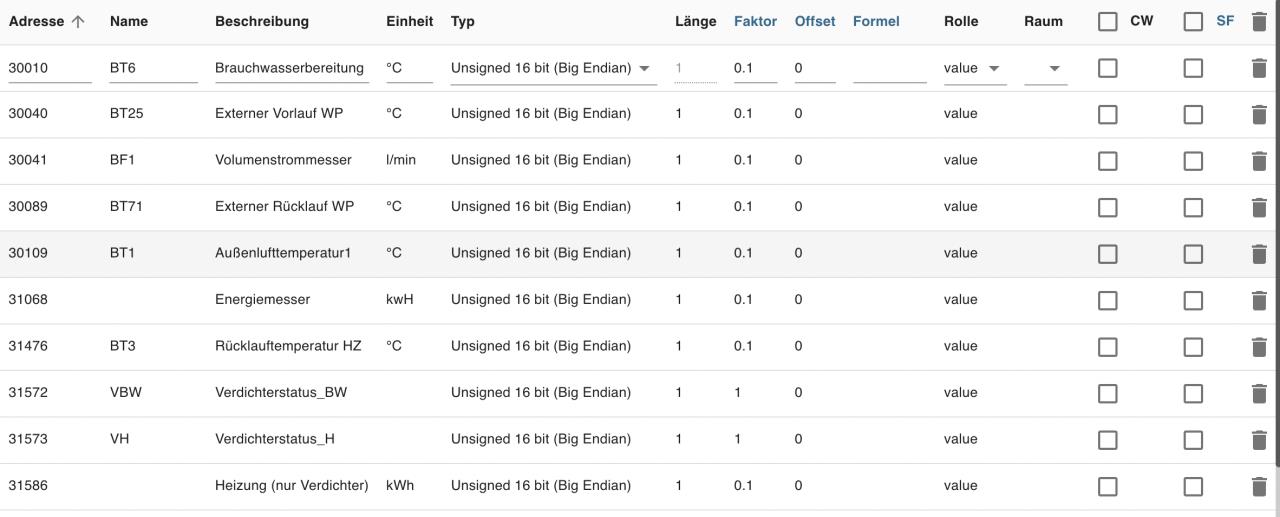Image resolution: width=1280 pixels, height=517 pixels.
Task: Toggle the SF header checkbox
Action: pyautogui.click(x=1193, y=21)
